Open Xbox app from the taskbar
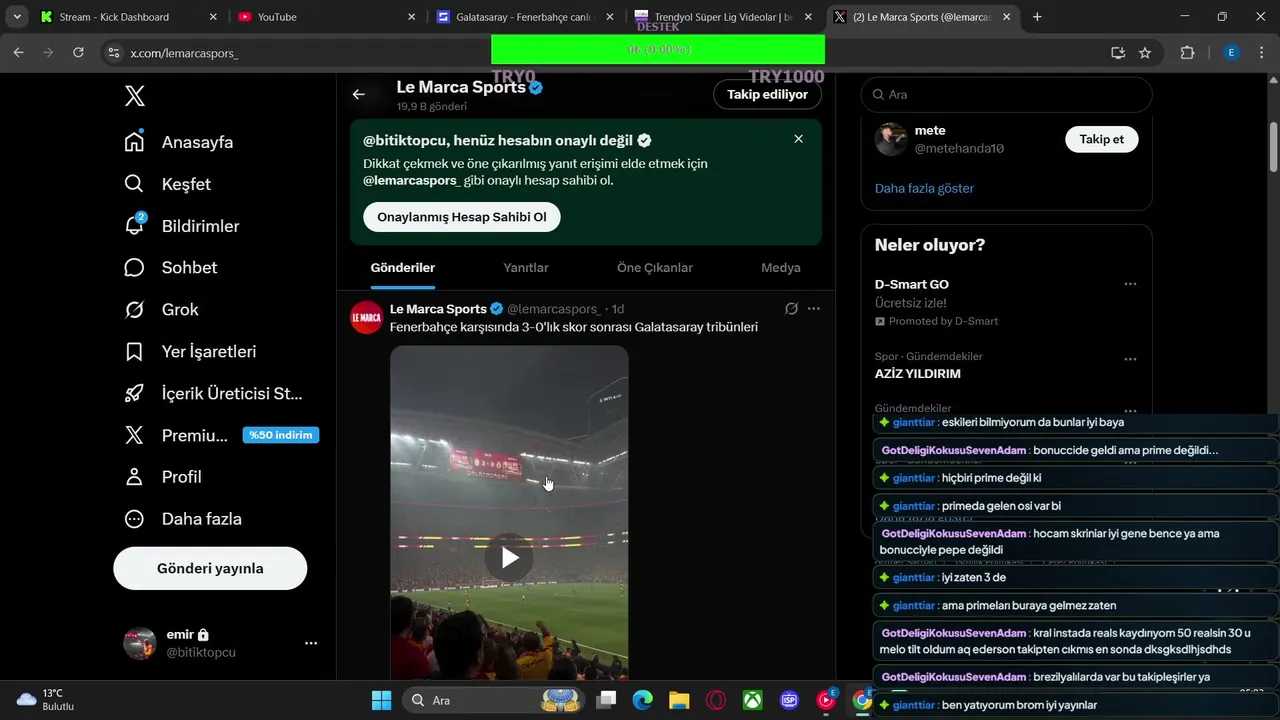 753,700
